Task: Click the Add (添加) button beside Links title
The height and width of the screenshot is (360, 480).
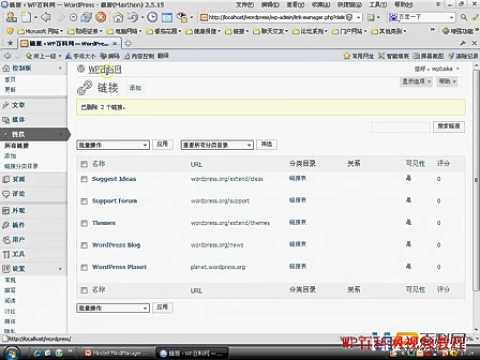Action: pos(135,88)
